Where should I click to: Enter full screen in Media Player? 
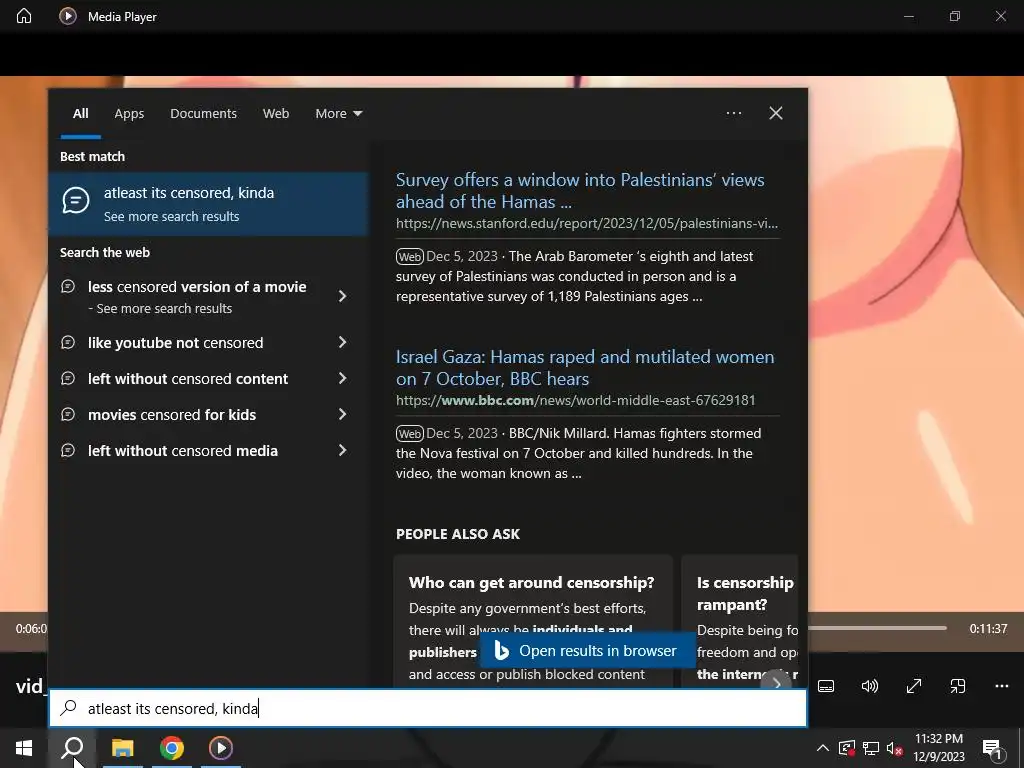[x=914, y=686]
